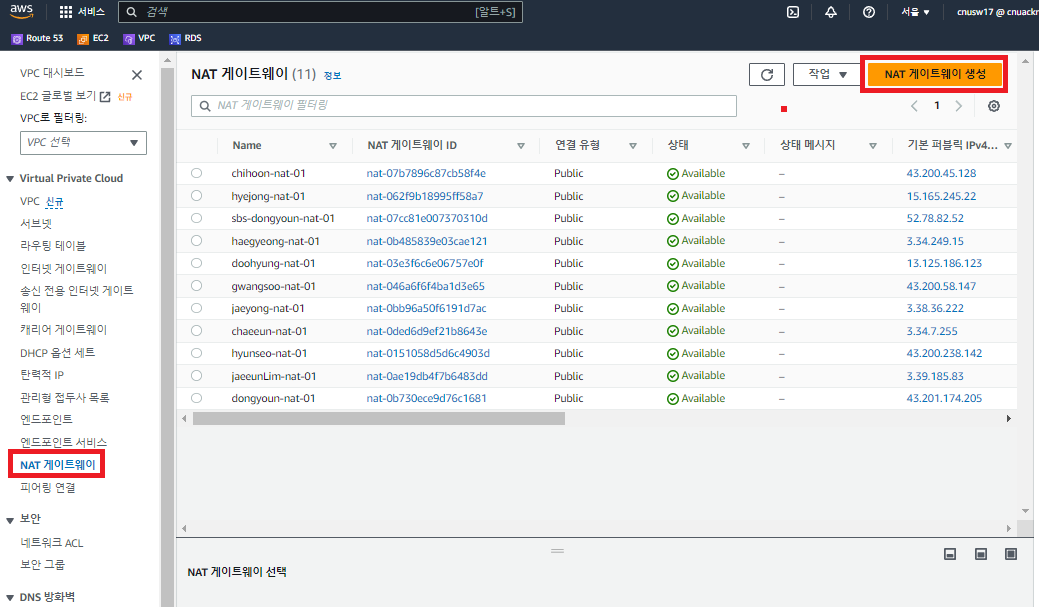1039x607 pixels.
Task: Collapse the DNS 방화벽 section
Action: click(x=10, y=598)
